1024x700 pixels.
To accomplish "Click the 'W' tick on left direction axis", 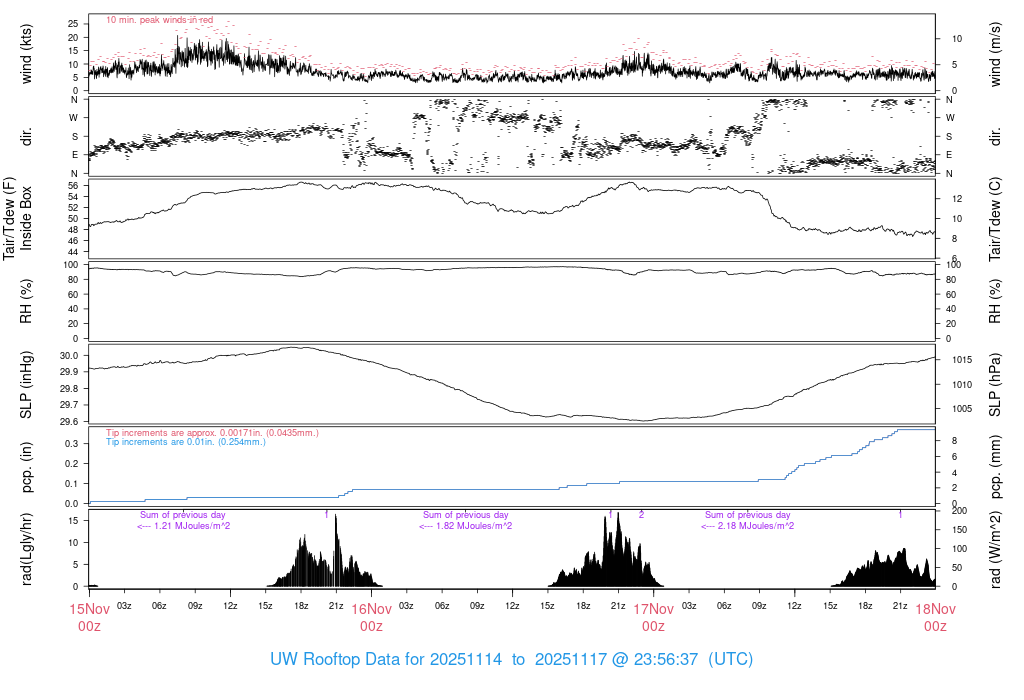I will (74, 118).
